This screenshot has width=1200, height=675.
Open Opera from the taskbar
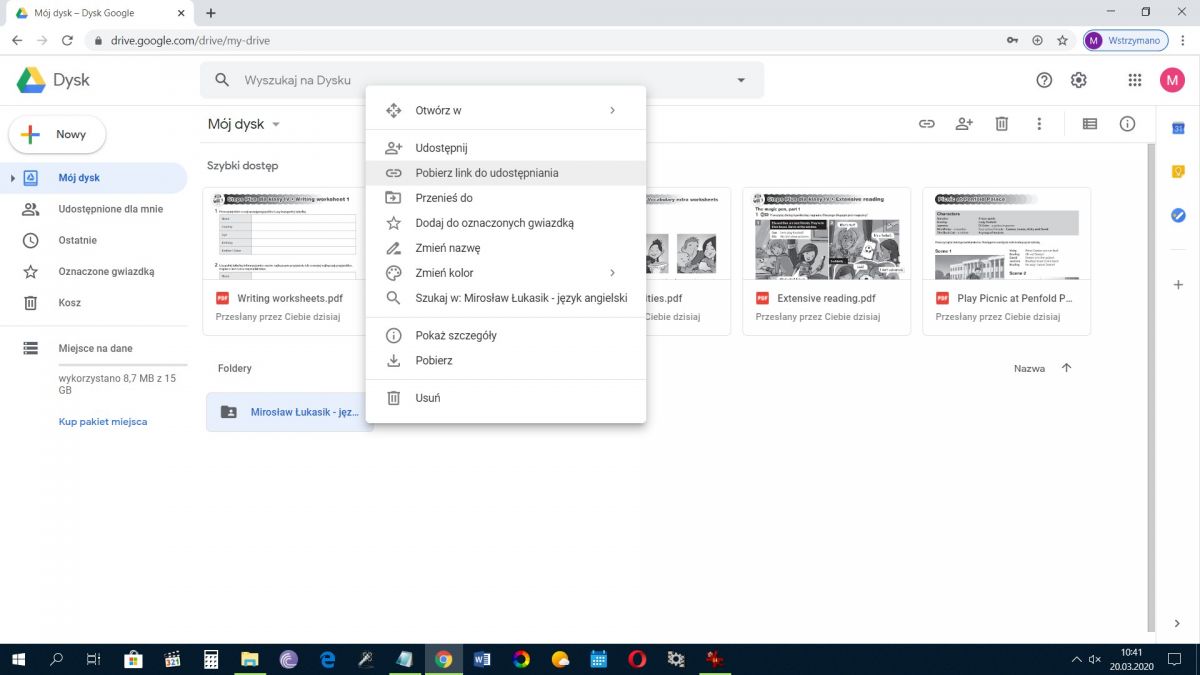click(637, 659)
